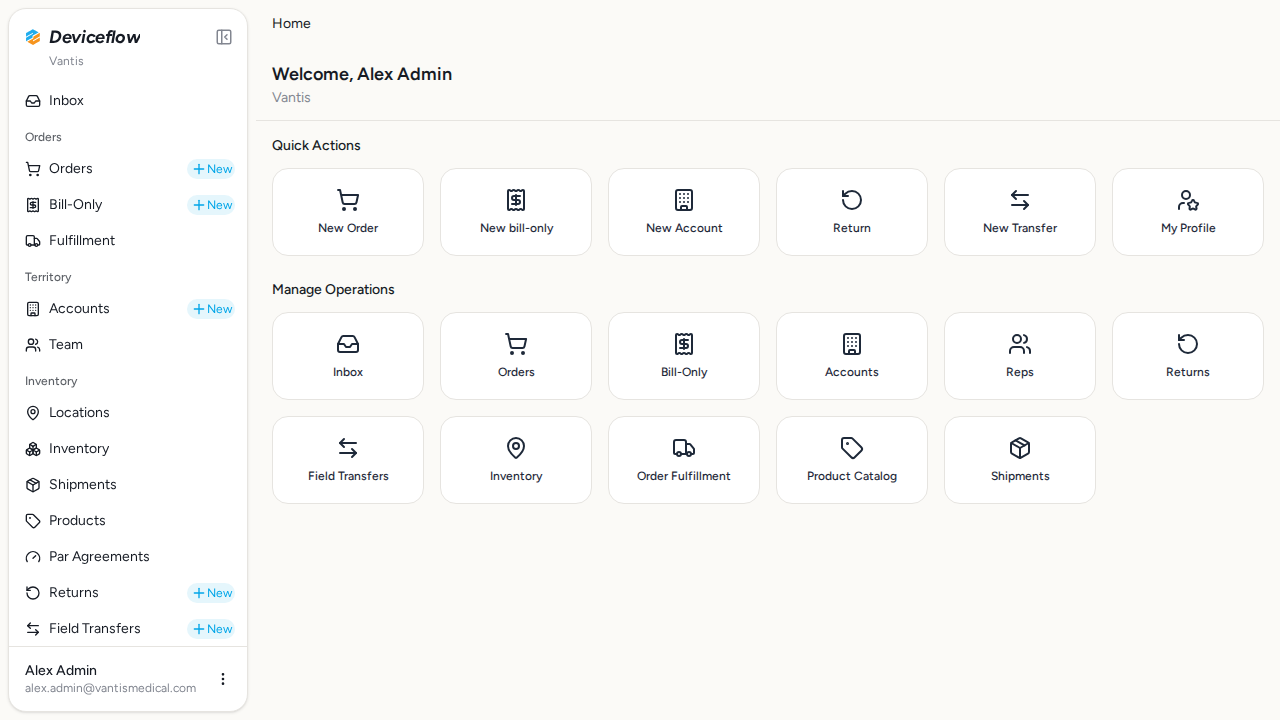Open Orders in the sidebar
Screen dimensions: 1280x720
coord(100,169)
